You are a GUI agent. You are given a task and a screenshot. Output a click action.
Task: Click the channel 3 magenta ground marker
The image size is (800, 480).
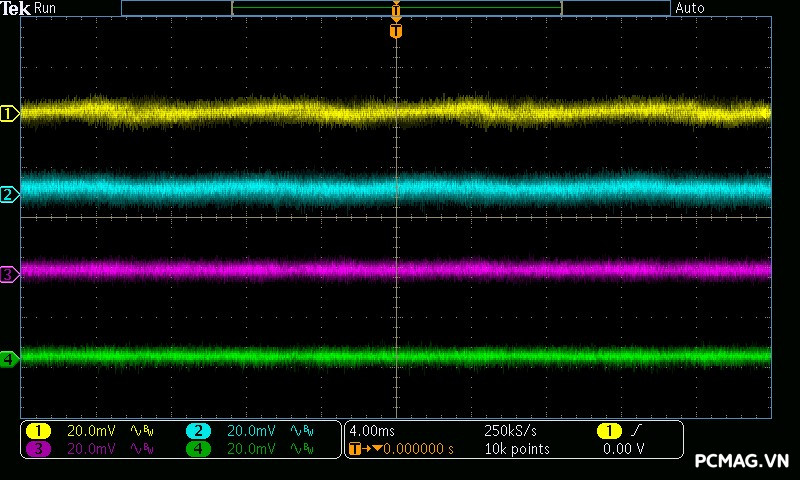point(10,273)
